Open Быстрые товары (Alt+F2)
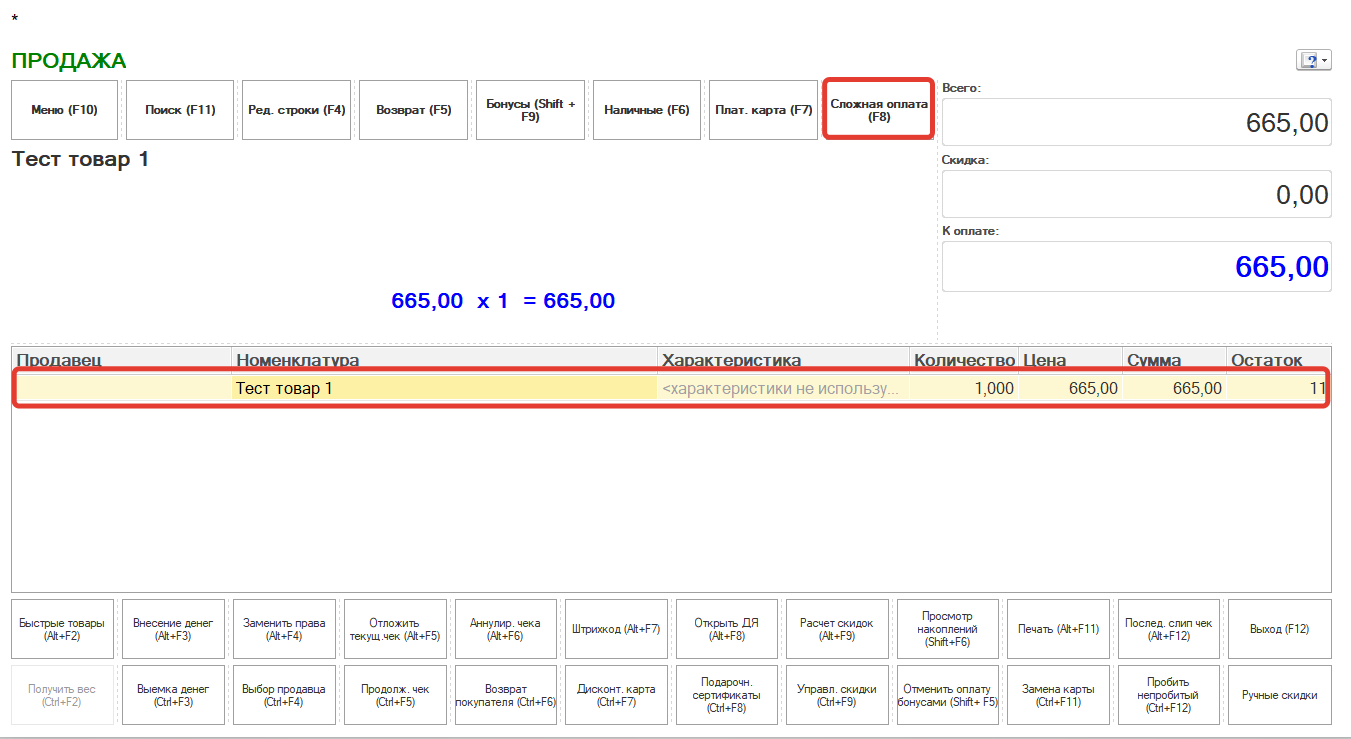The height and width of the screenshot is (739, 1351). (62, 629)
